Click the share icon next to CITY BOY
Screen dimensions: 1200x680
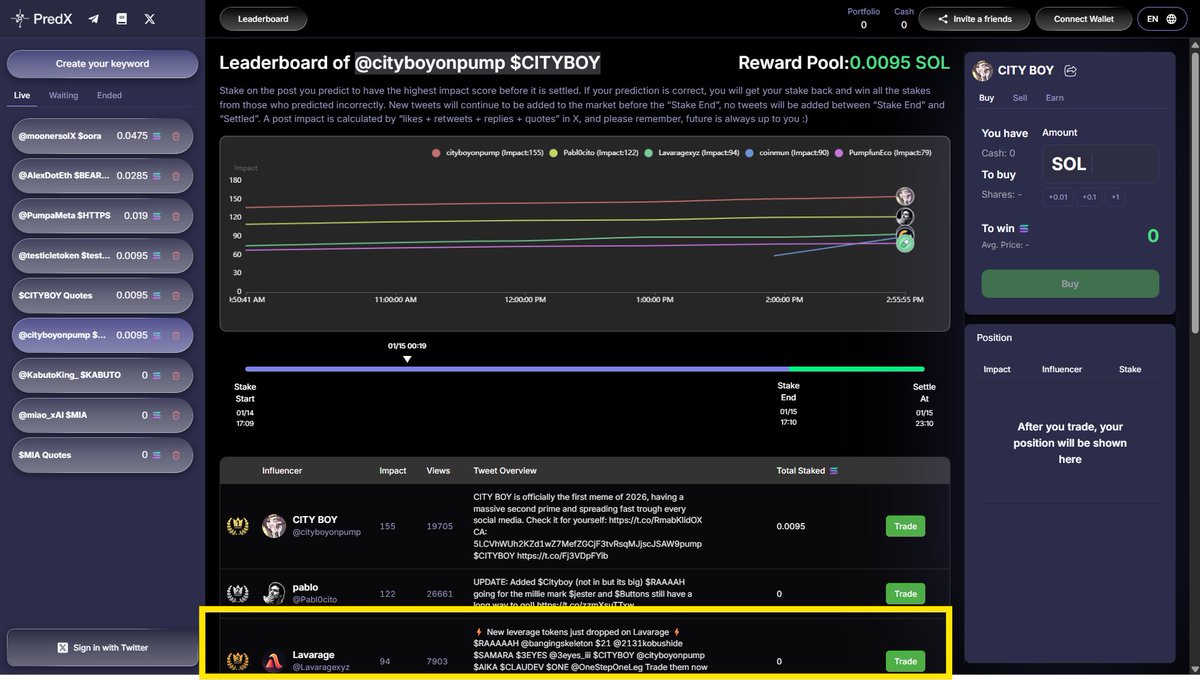pyautogui.click(x=1071, y=71)
